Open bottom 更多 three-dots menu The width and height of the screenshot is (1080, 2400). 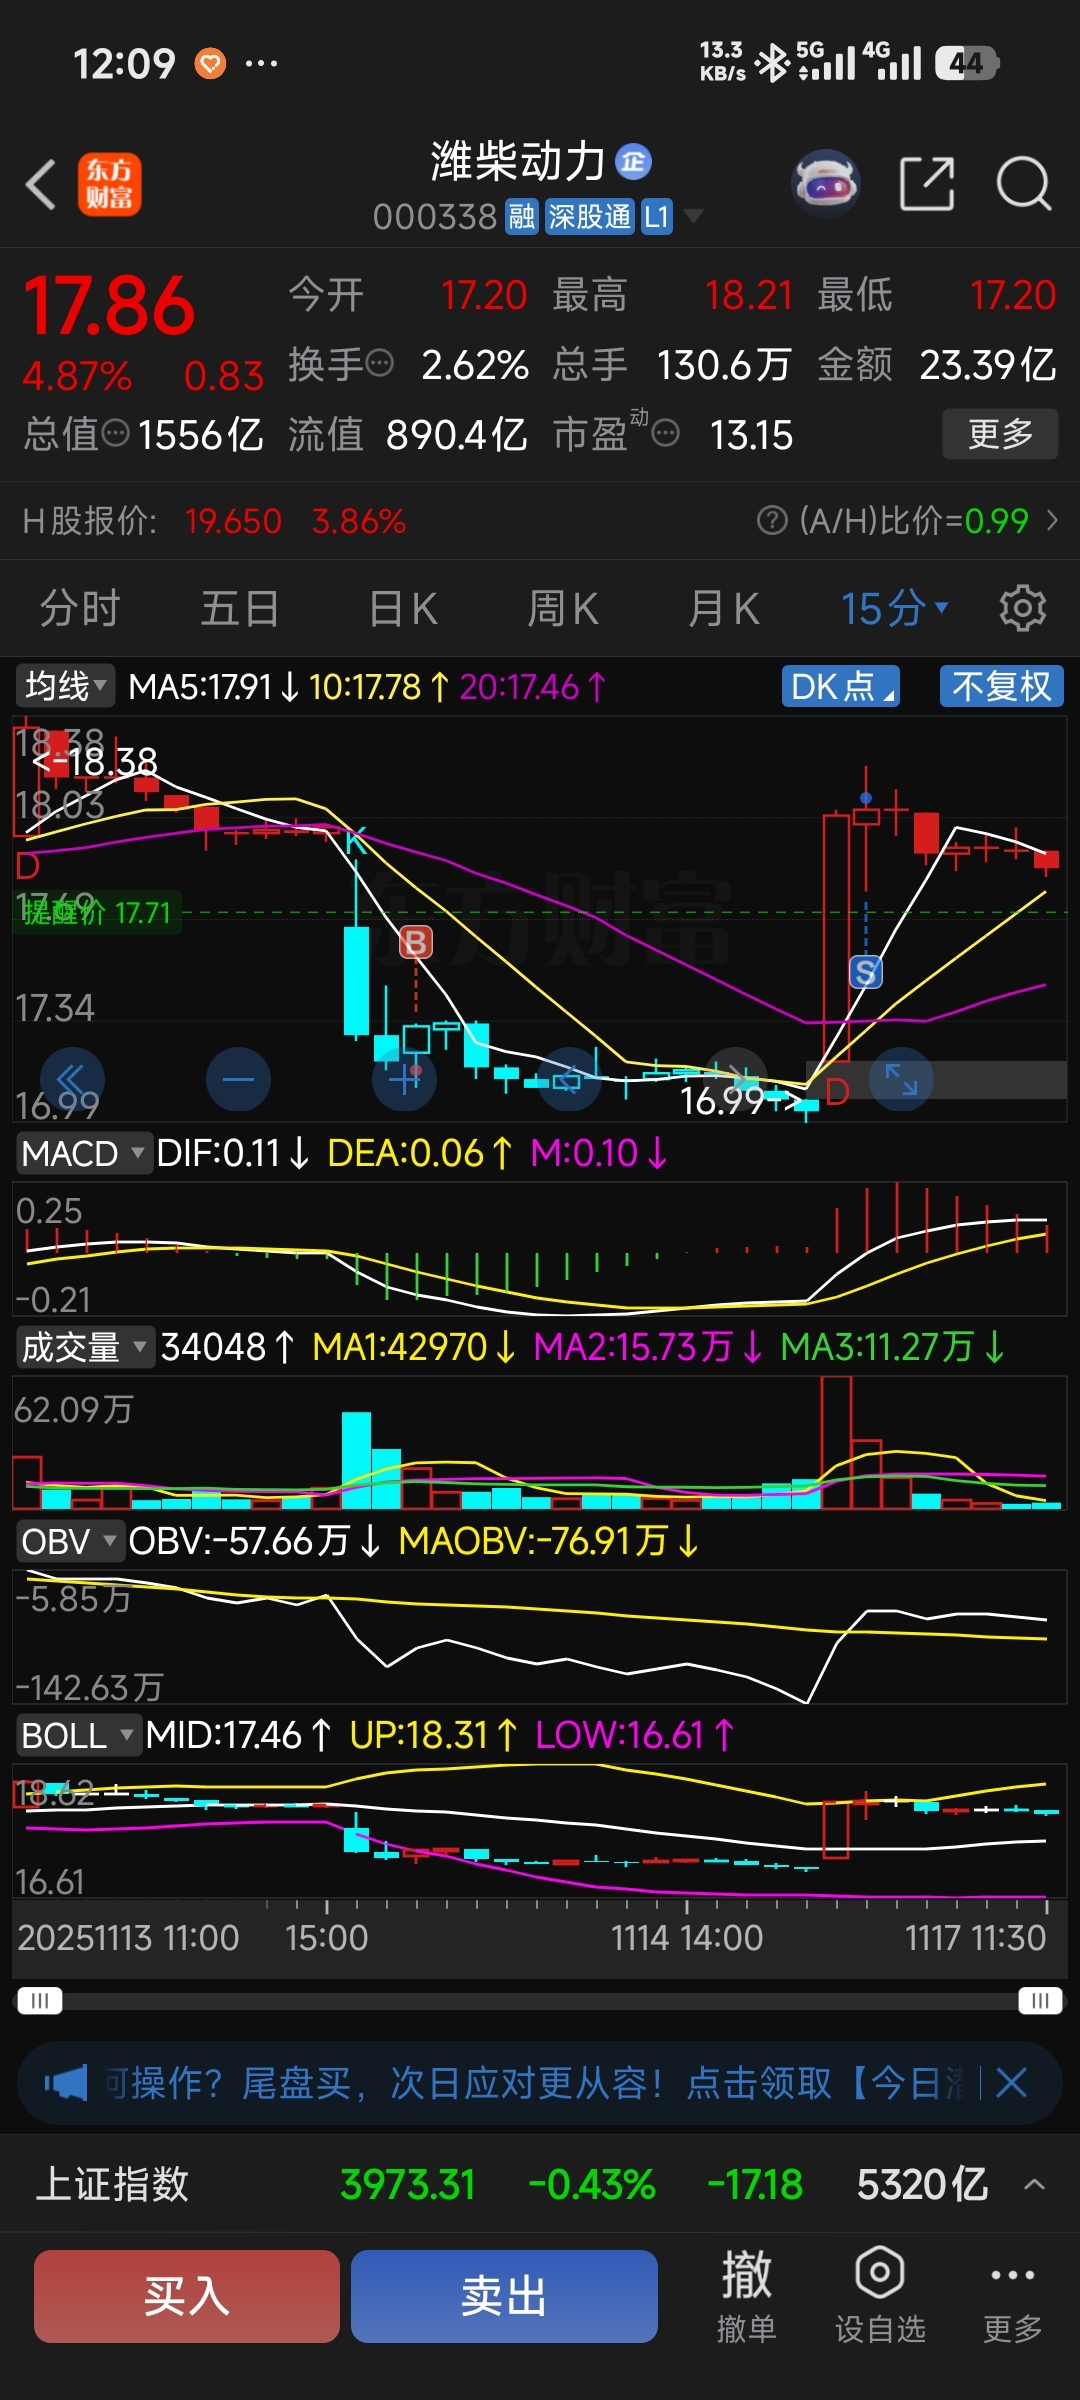tap(1012, 2296)
